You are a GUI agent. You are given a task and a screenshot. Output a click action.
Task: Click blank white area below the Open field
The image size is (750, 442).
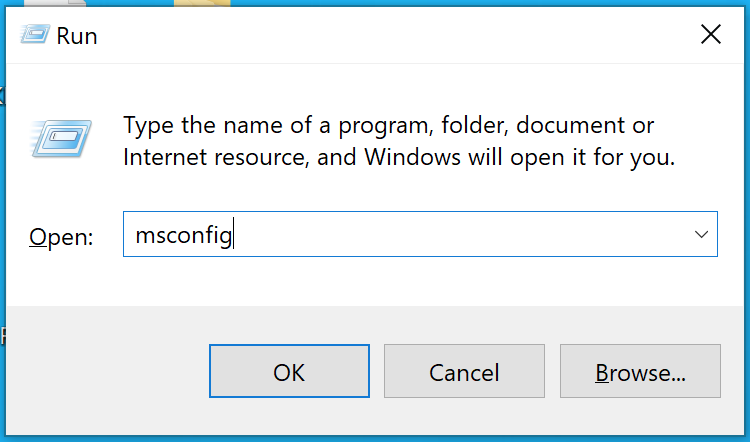420,281
